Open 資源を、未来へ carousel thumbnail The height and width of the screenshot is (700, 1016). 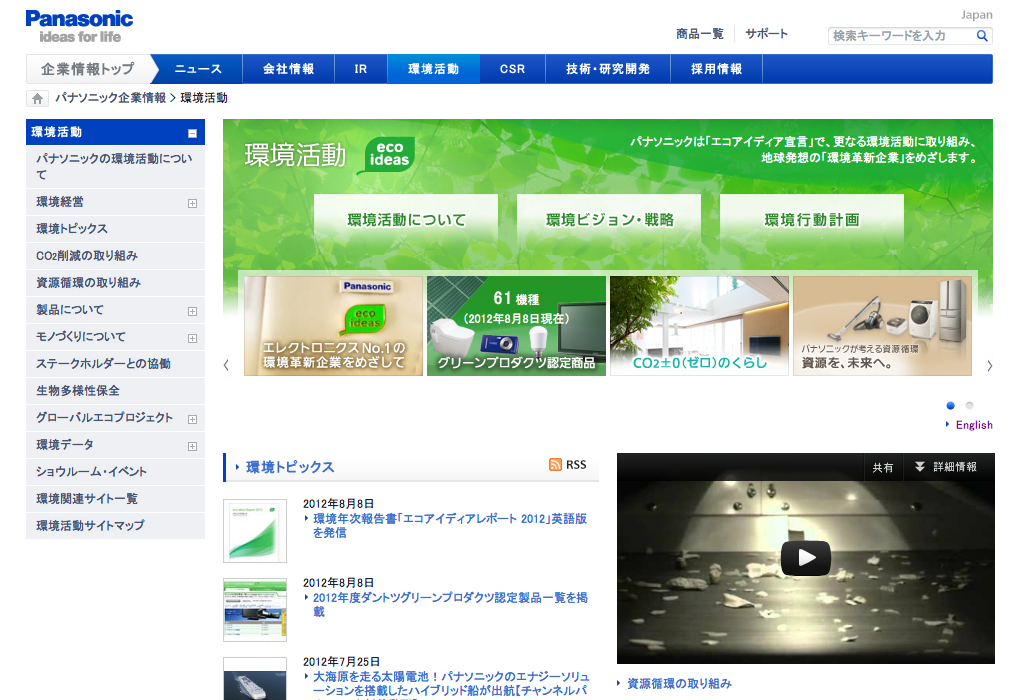click(883, 326)
